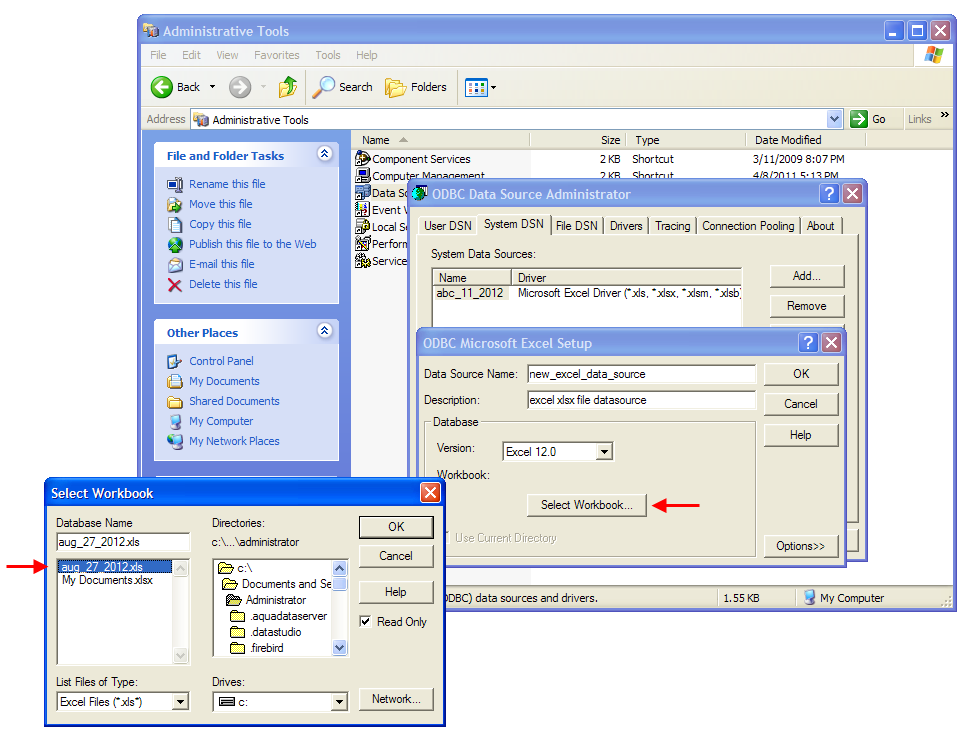978x735 pixels.
Task: Open the Views dropdown arrow
Action: (x=493, y=88)
